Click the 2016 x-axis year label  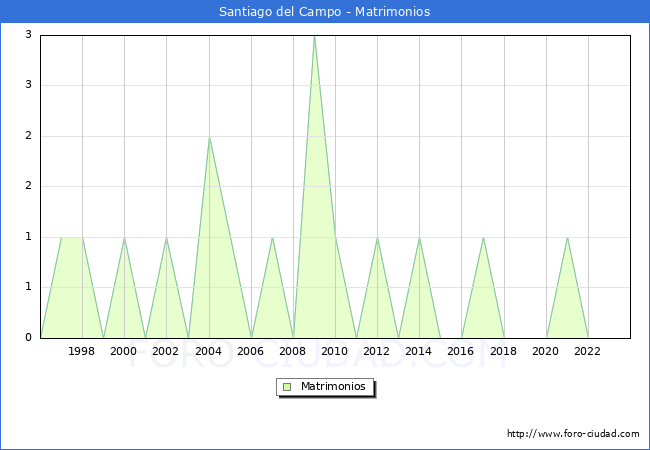[x=461, y=351]
